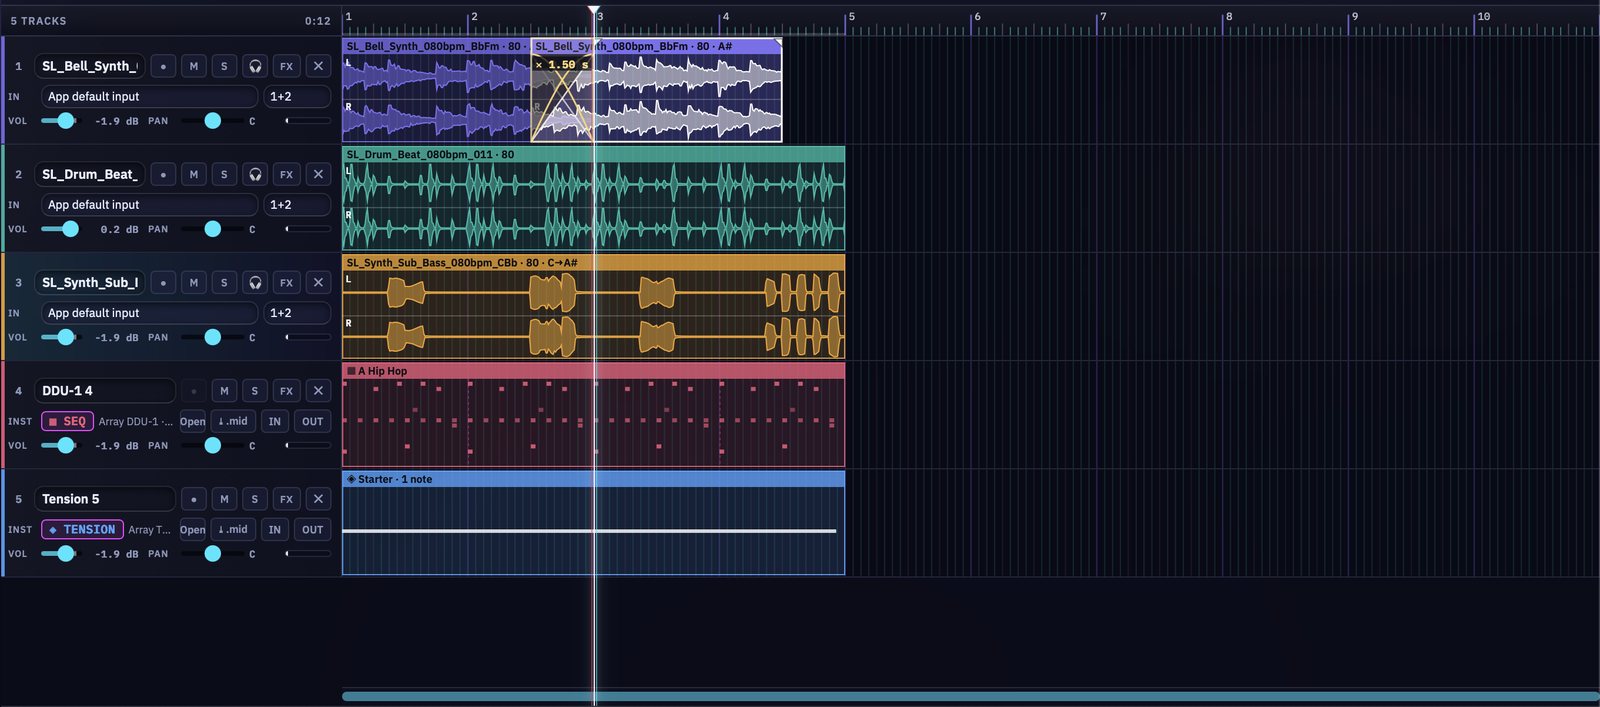Open 1+2 channel selector on SL_Drum_Beat track
This screenshot has height=707, width=1600.
click(297, 204)
